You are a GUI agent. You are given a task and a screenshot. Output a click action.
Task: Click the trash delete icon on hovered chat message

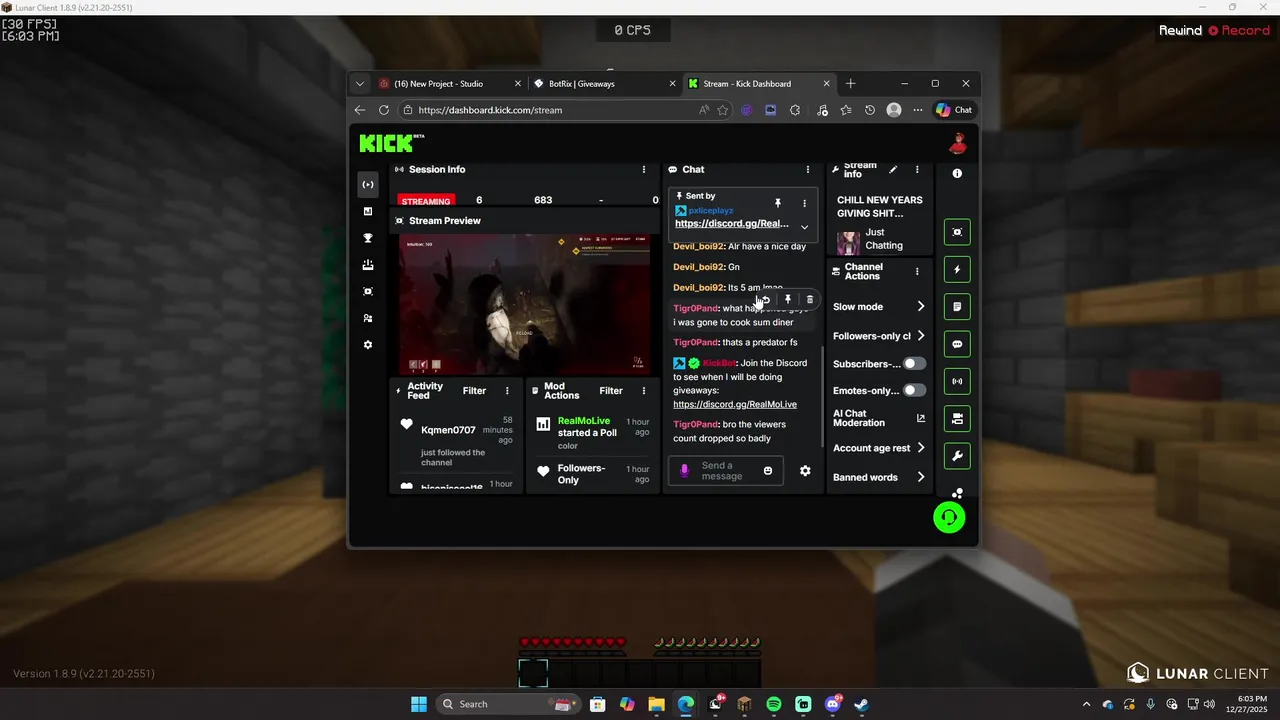pyautogui.click(x=810, y=299)
